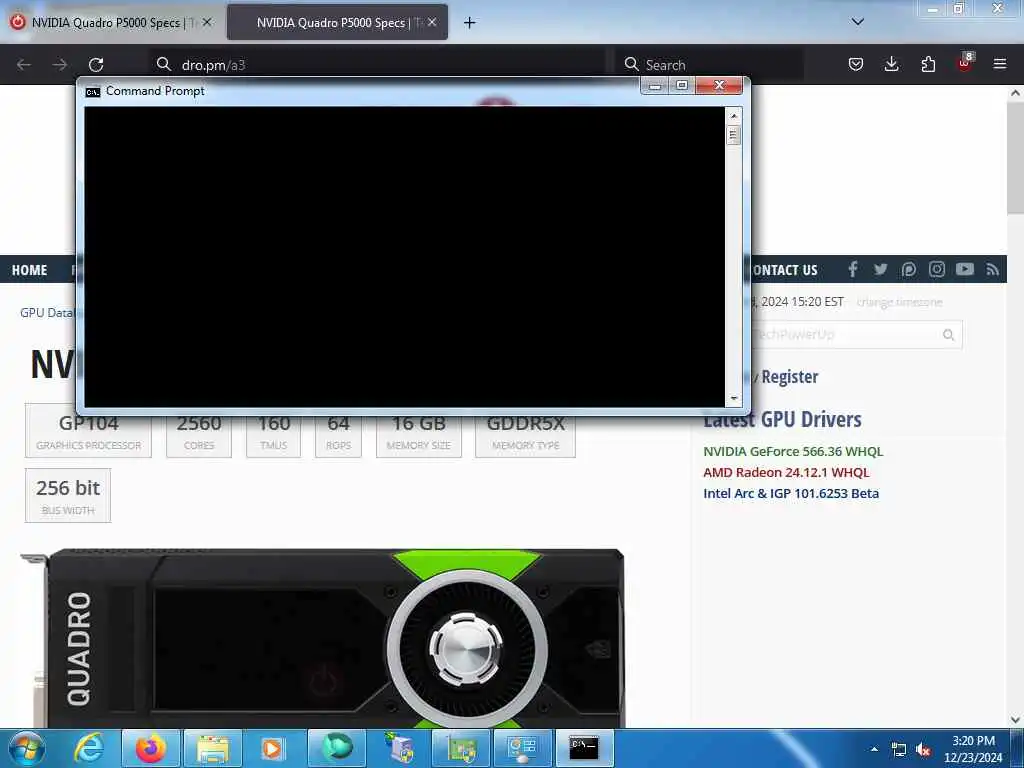Open TechPowerUp Instagram icon
Screen dimensions: 1024x768
coord(936,269)
